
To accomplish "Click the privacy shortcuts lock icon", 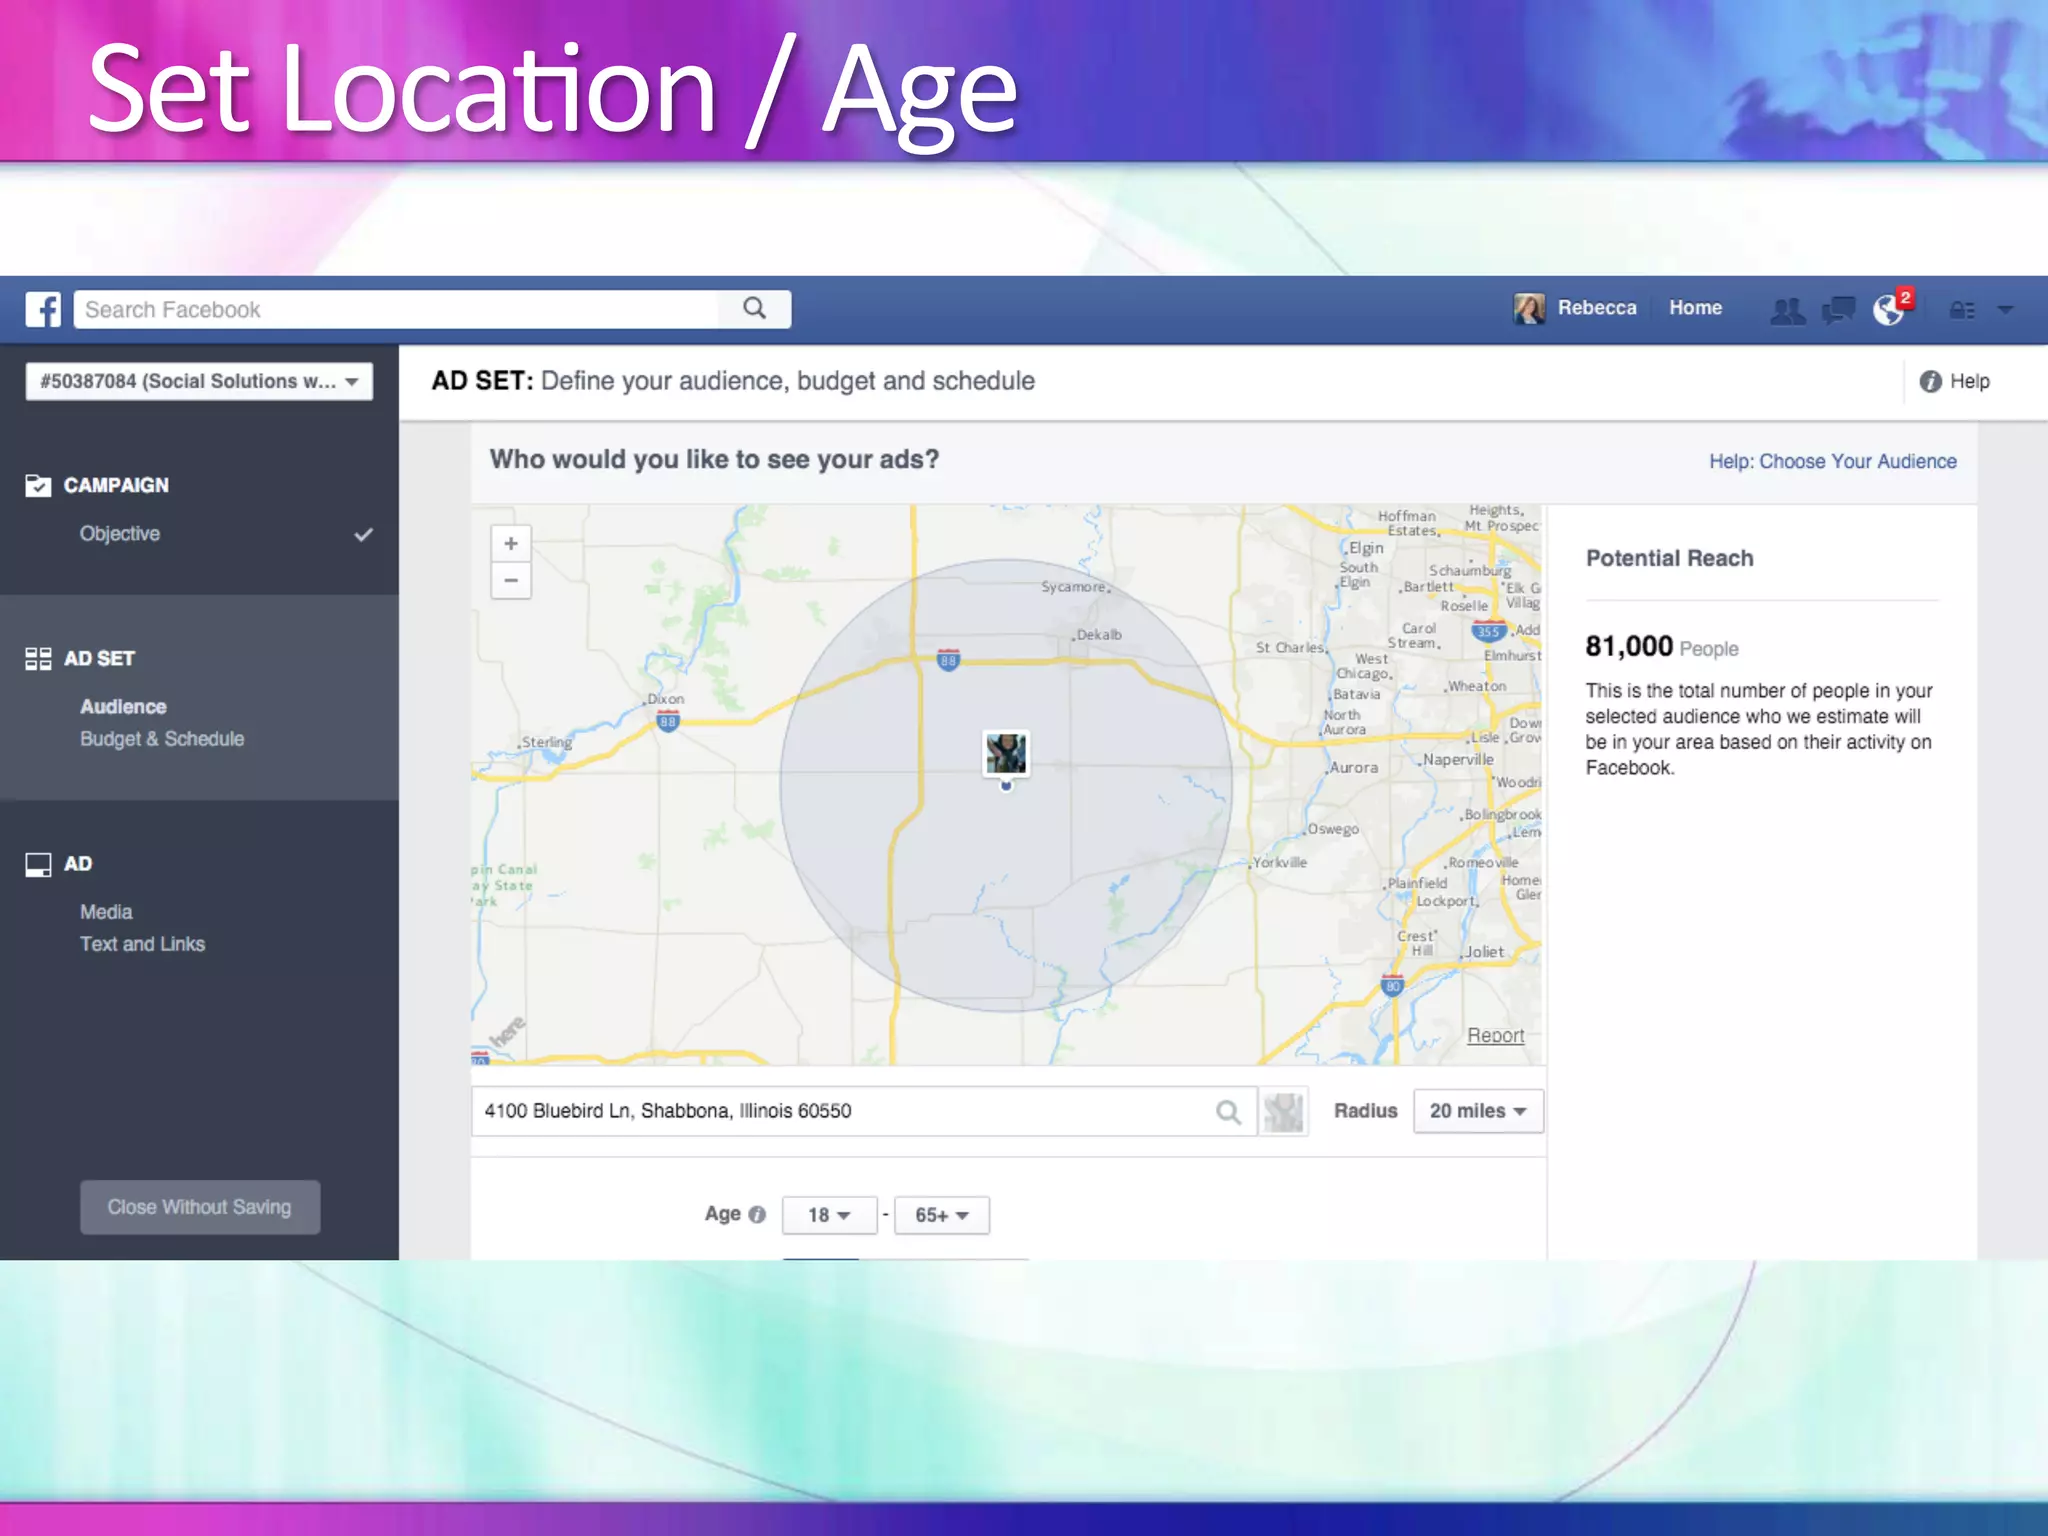I will (x=1962, y=310).
